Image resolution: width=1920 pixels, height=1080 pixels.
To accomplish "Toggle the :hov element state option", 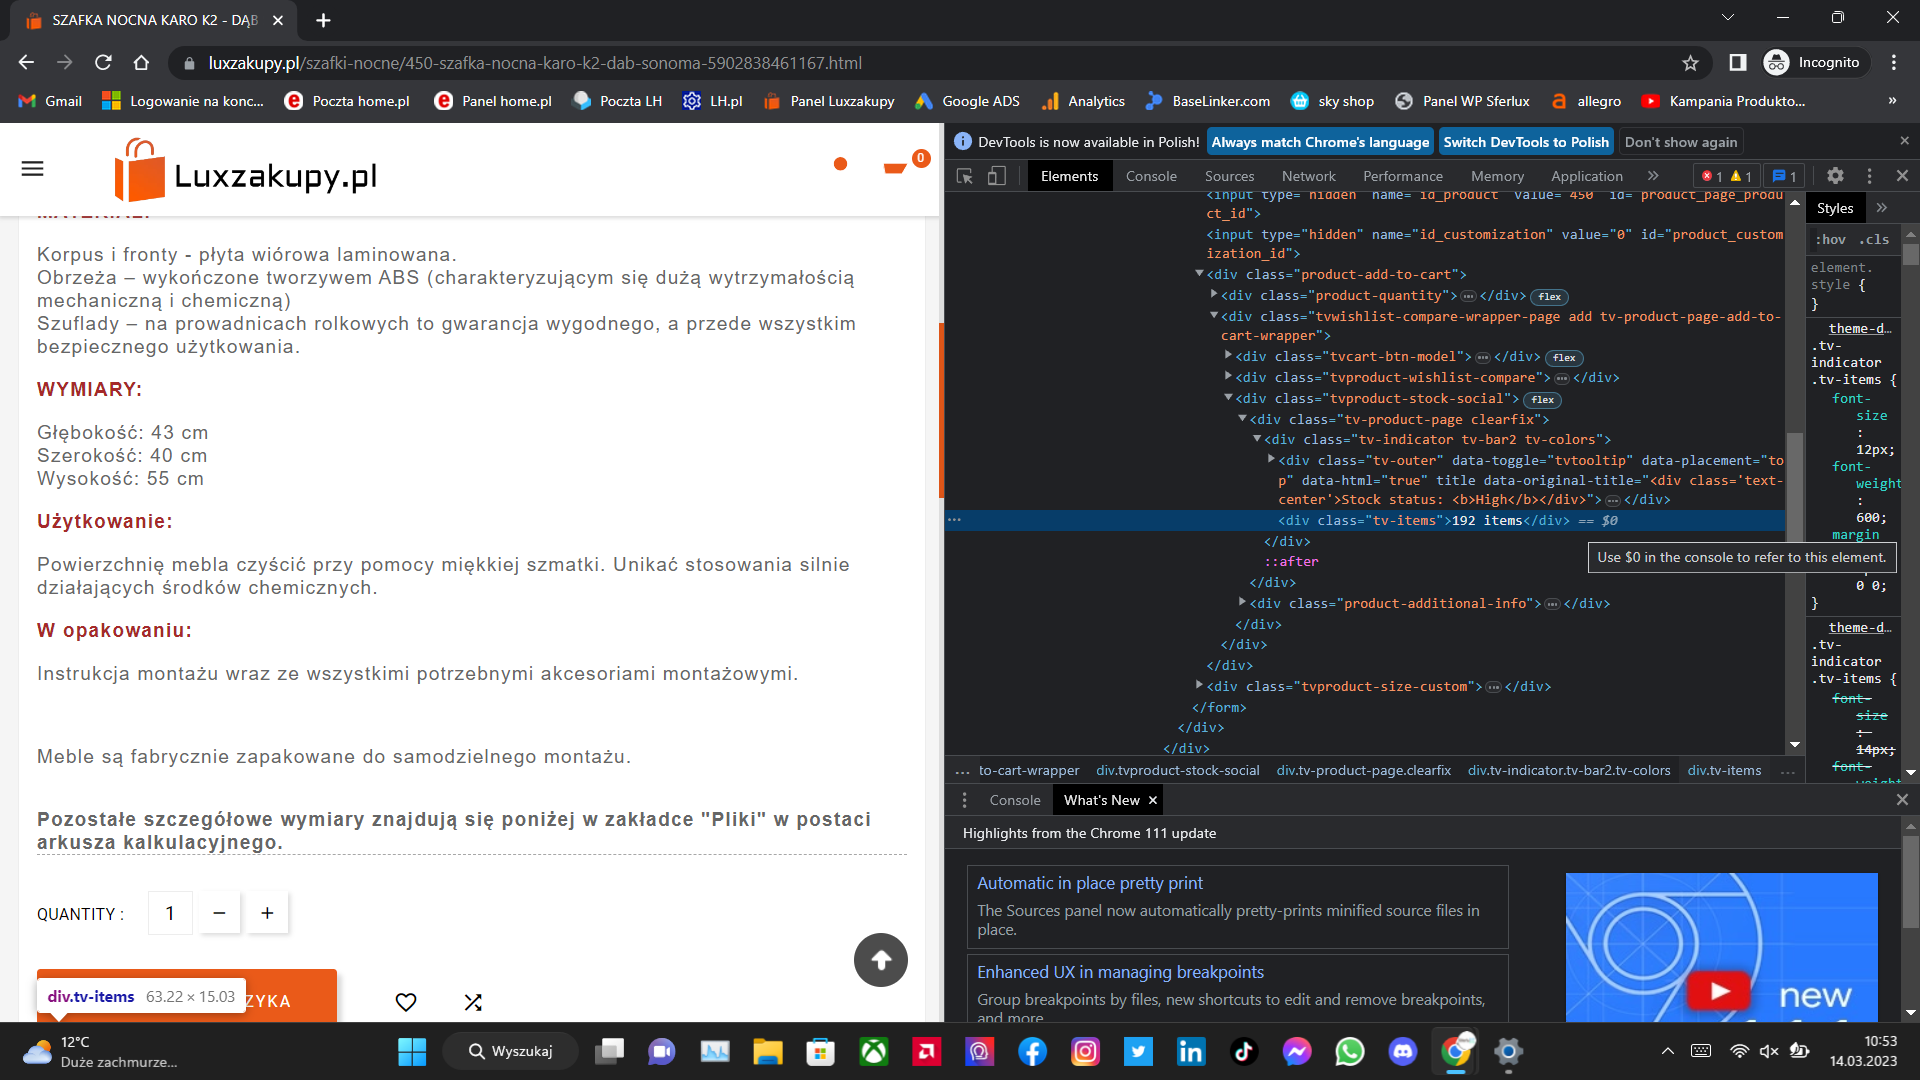I will click(x=1830, y=240).
